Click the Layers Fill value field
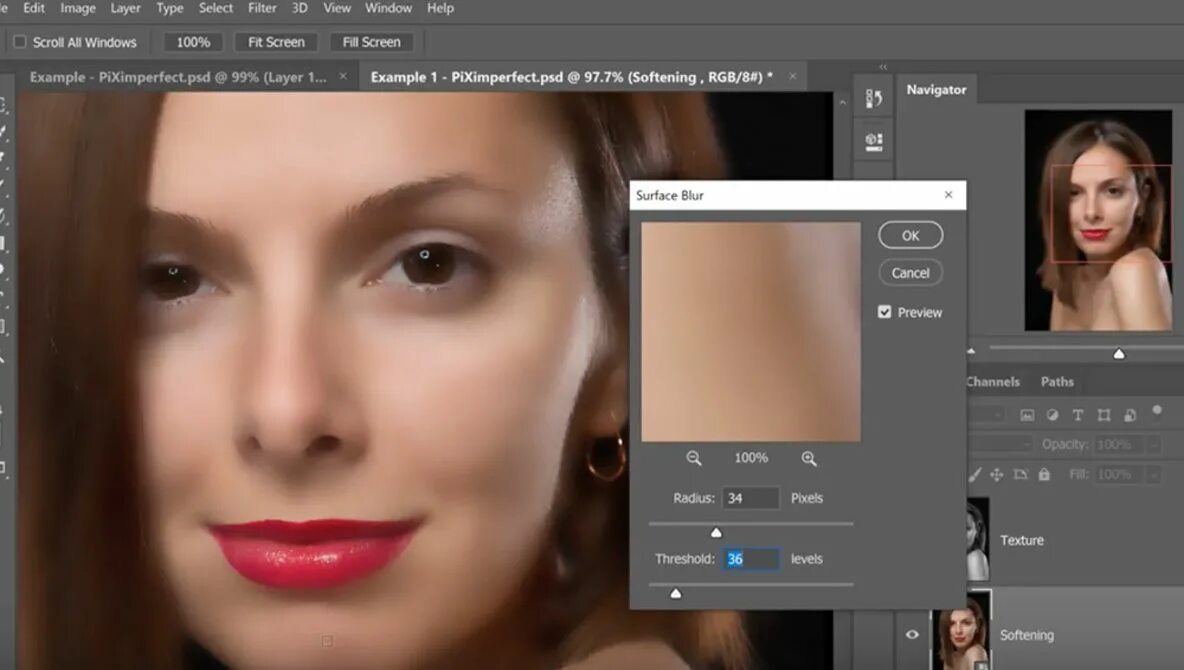The height and width of the screenshot is (670, 1184). tap(1120, 474)
